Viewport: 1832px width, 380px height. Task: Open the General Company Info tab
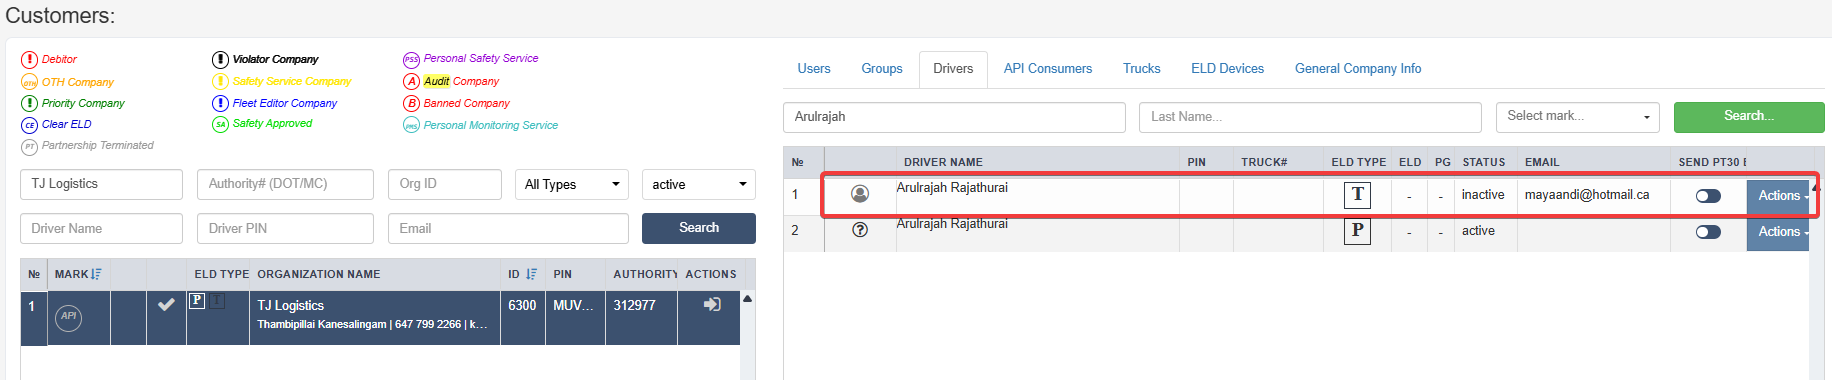(x=1358, y=69)
